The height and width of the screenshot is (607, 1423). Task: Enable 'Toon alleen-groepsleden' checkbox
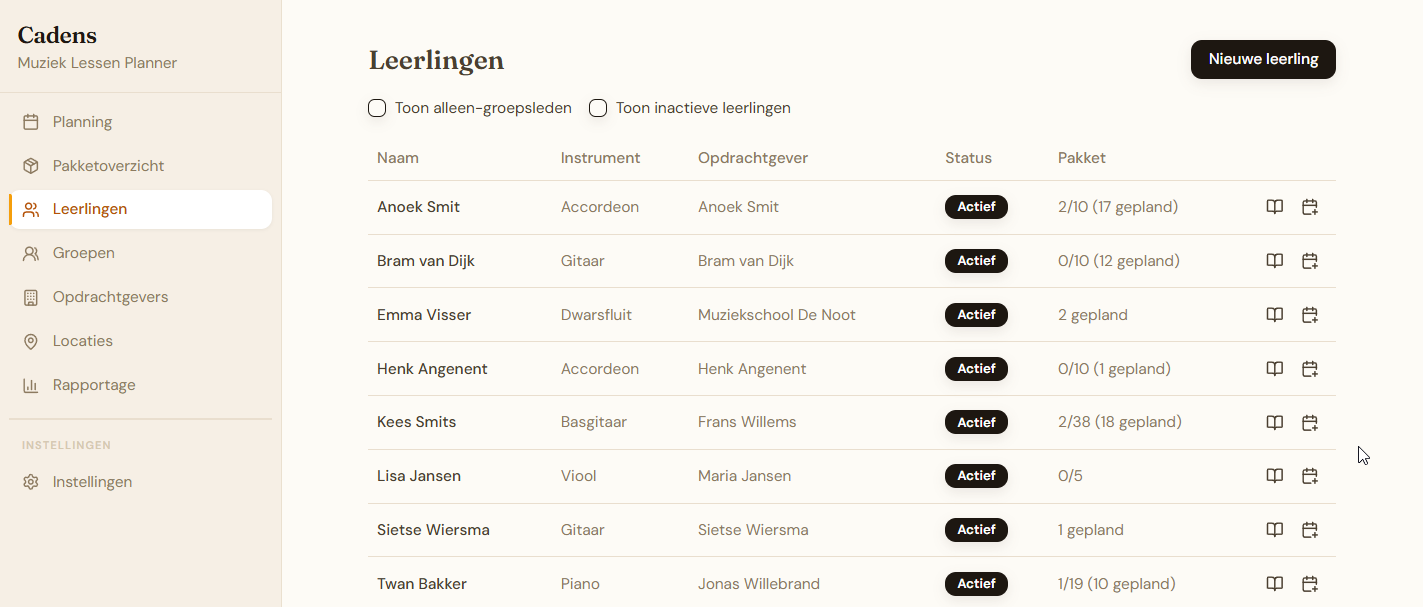coord(377,108)
